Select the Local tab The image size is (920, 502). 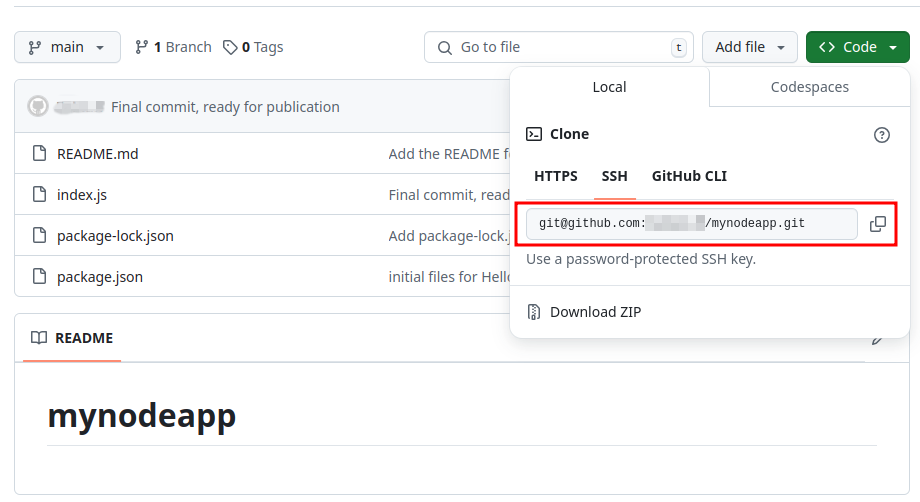(609, 87)
